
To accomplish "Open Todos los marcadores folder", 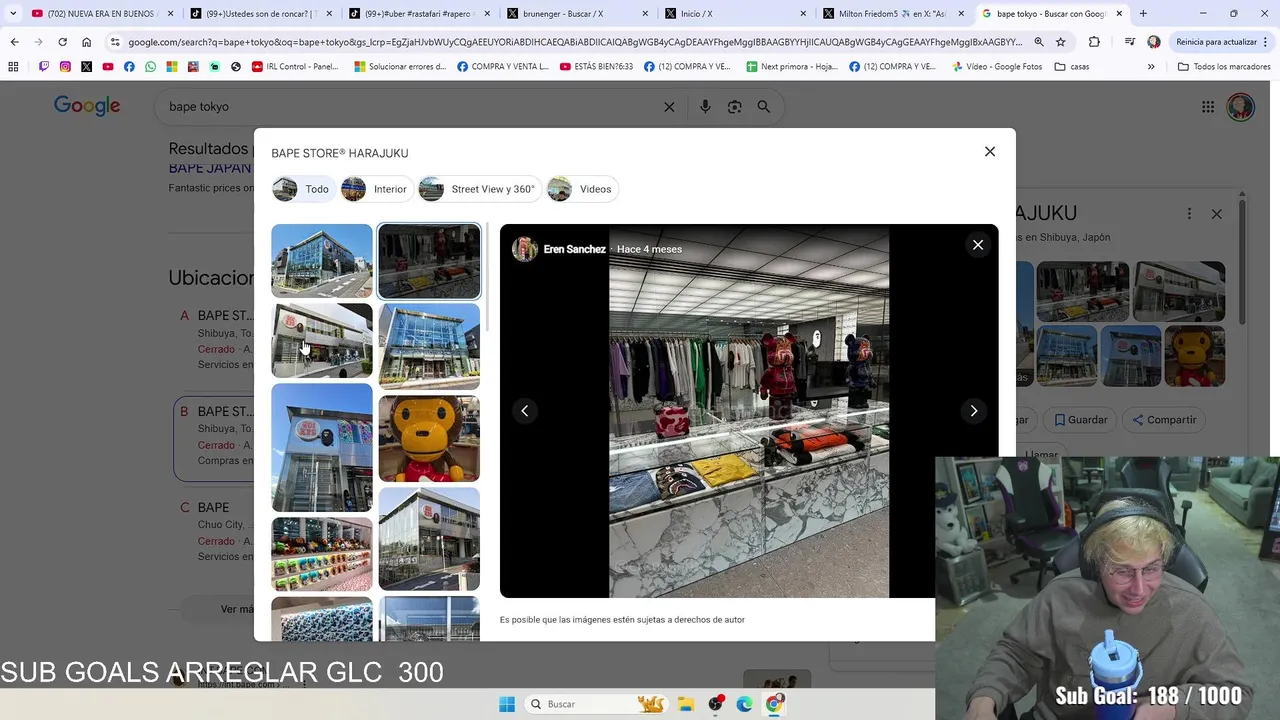I will pos(1223,67).
